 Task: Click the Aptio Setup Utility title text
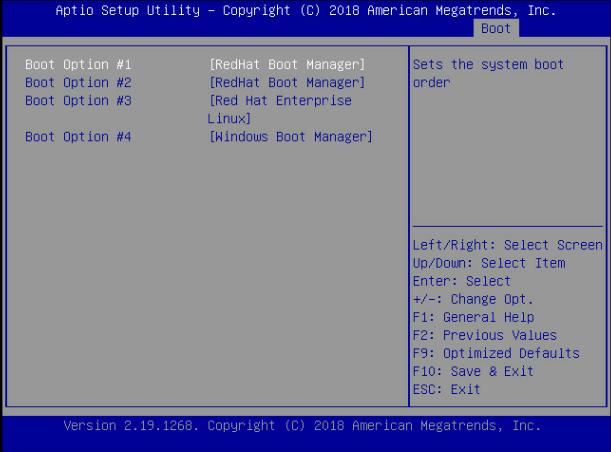click(306, 11)
